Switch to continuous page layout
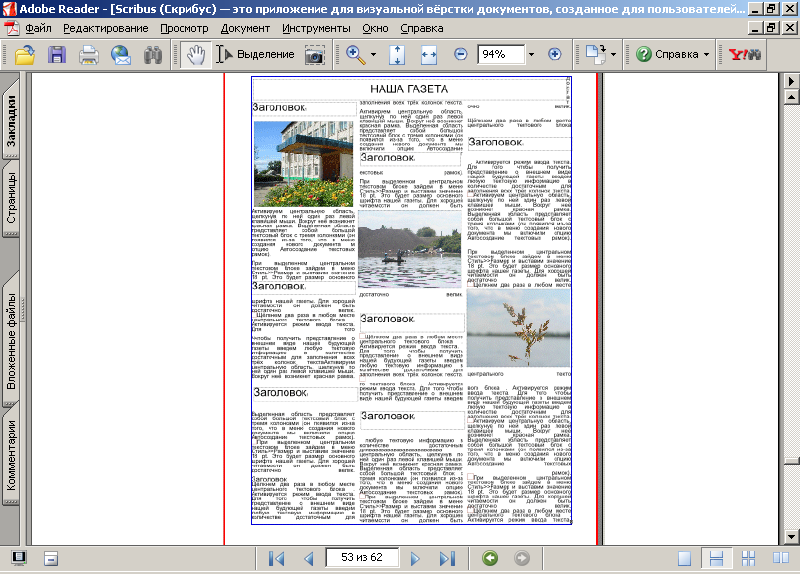This screenshot has height=574, width=800. click(x=716, y=558)
